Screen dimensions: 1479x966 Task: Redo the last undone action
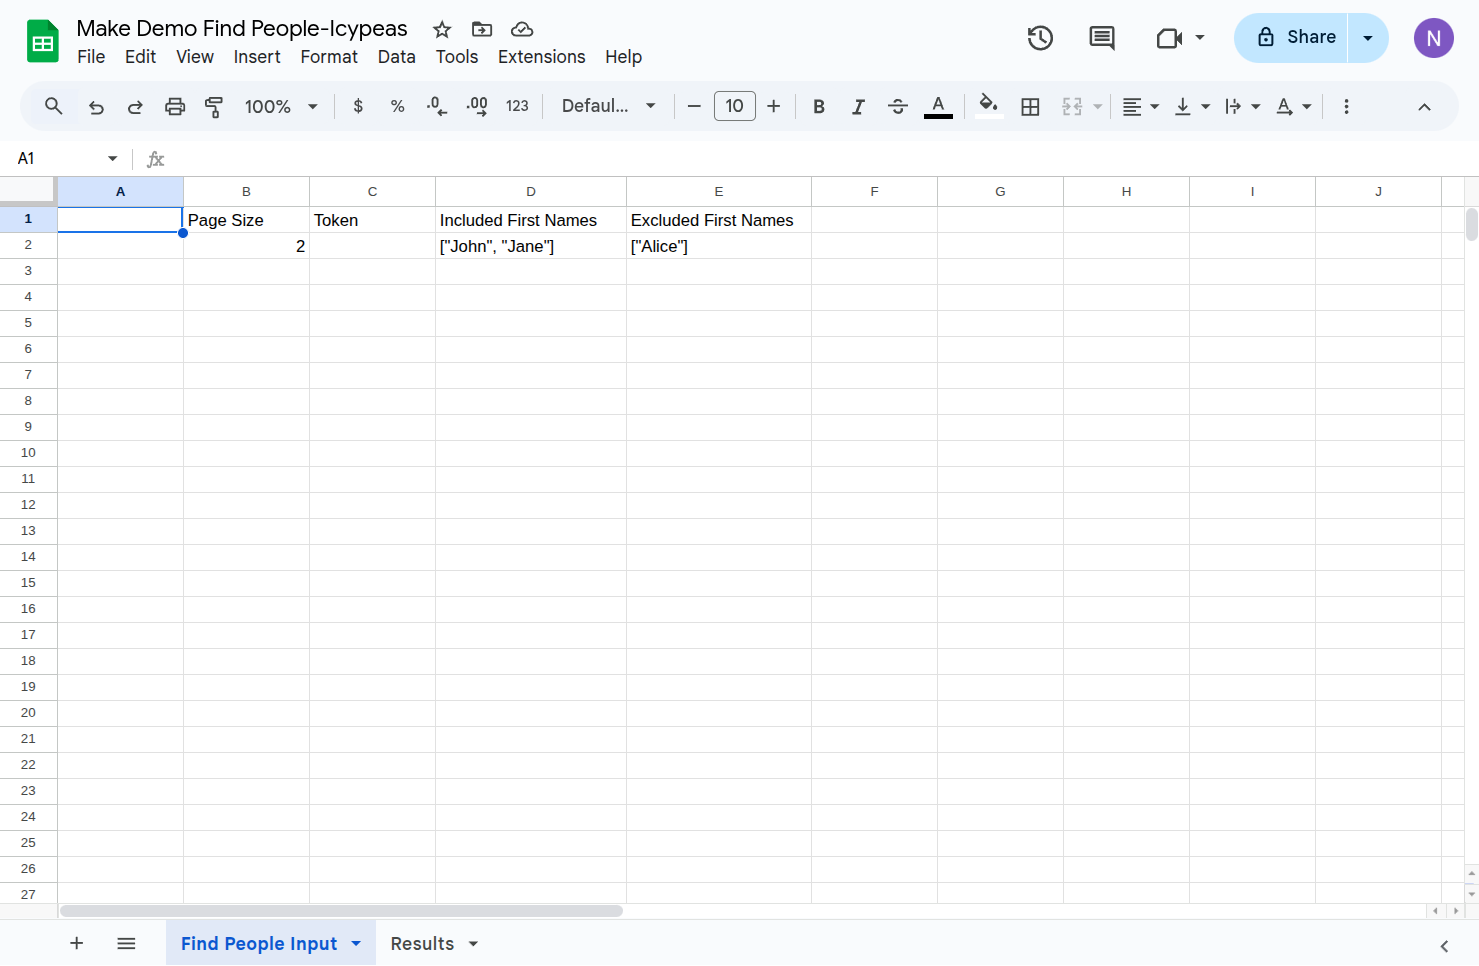(x=135, y=106)
